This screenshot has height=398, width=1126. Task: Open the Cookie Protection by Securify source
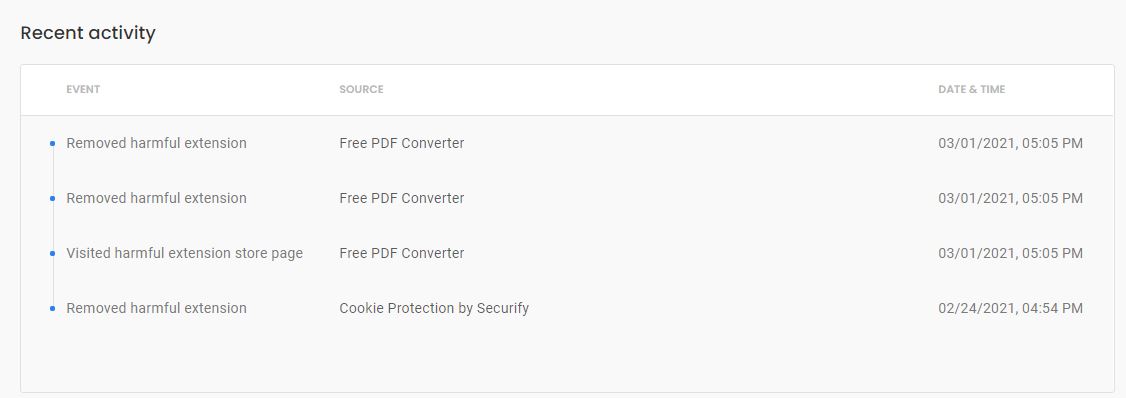coord(434,307)
